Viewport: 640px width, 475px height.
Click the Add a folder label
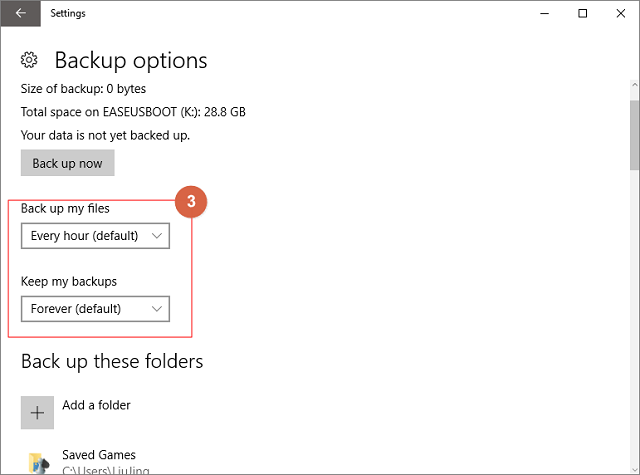coord(96,405)
